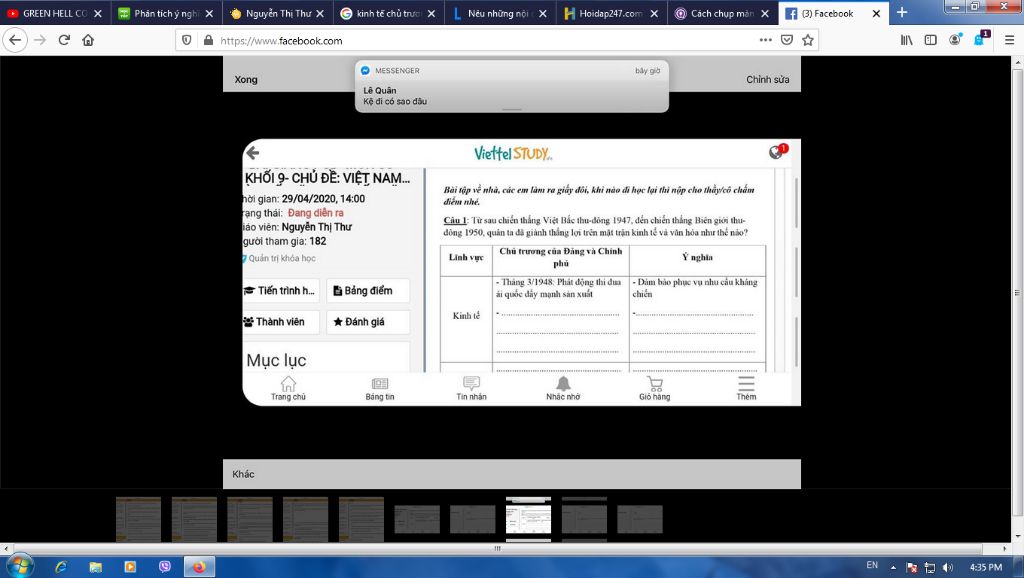
Task: Click the Chỉnh sửa edit button
Action: [x=767, y=79]
